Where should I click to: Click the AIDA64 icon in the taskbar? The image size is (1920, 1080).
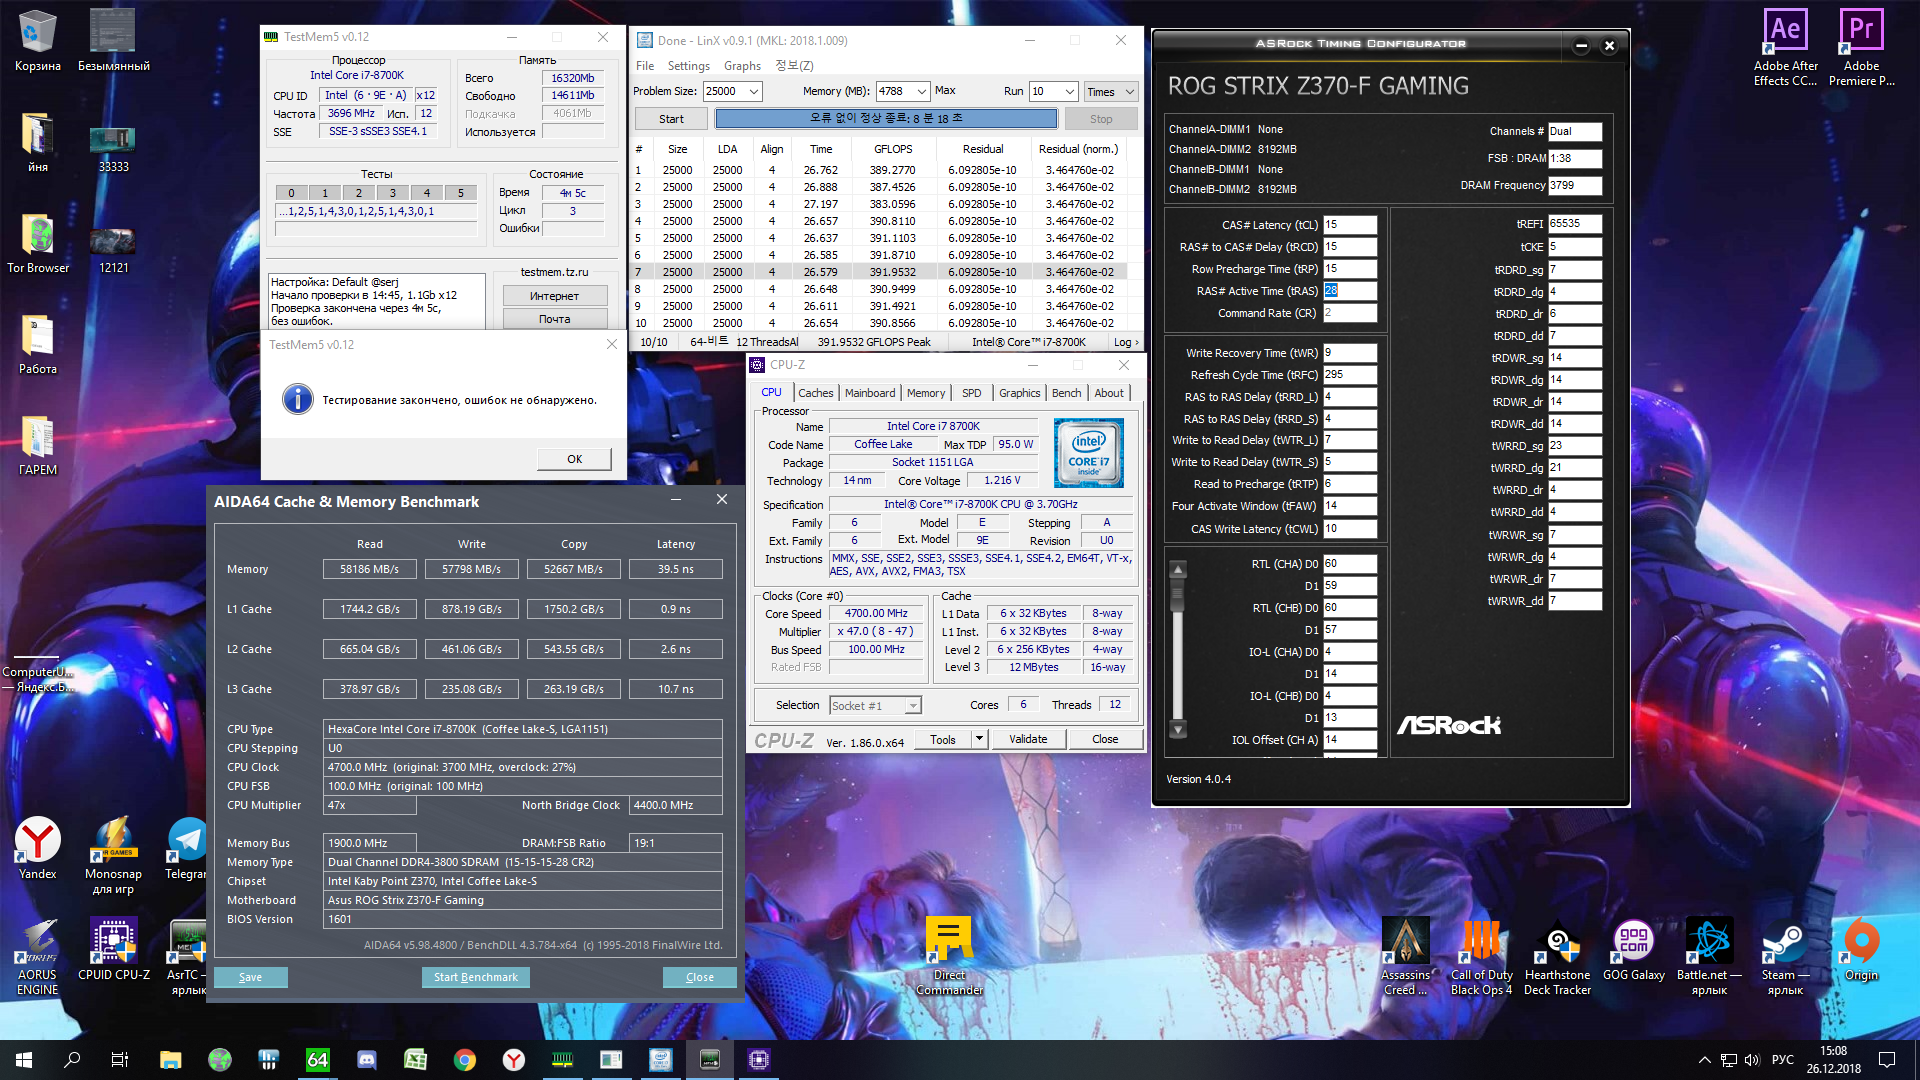(317, 1060)
